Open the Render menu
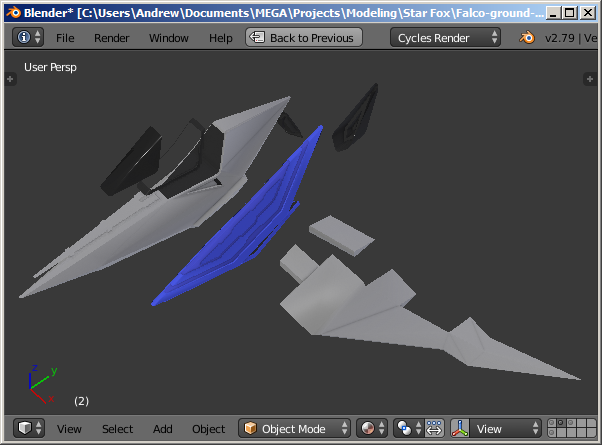This screenshot has height=445, width=602. (111, 38)
